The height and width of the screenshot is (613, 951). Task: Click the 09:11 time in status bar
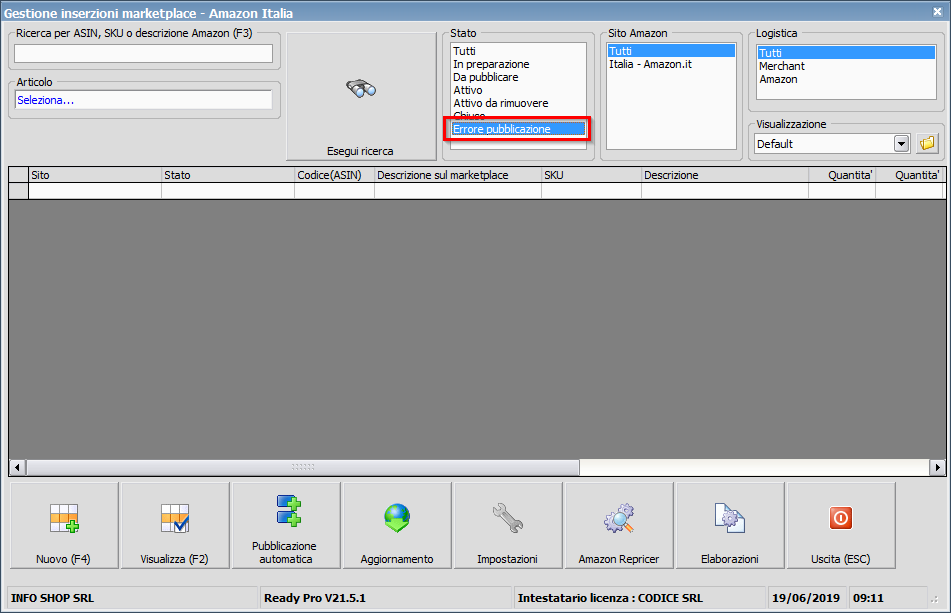868,598
